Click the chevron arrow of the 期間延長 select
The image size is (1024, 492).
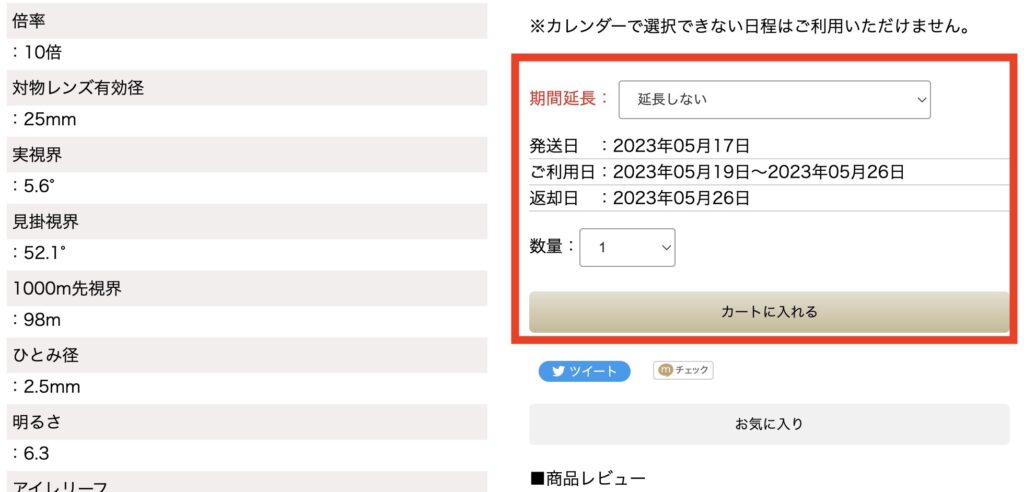click(x=921, y=100)
